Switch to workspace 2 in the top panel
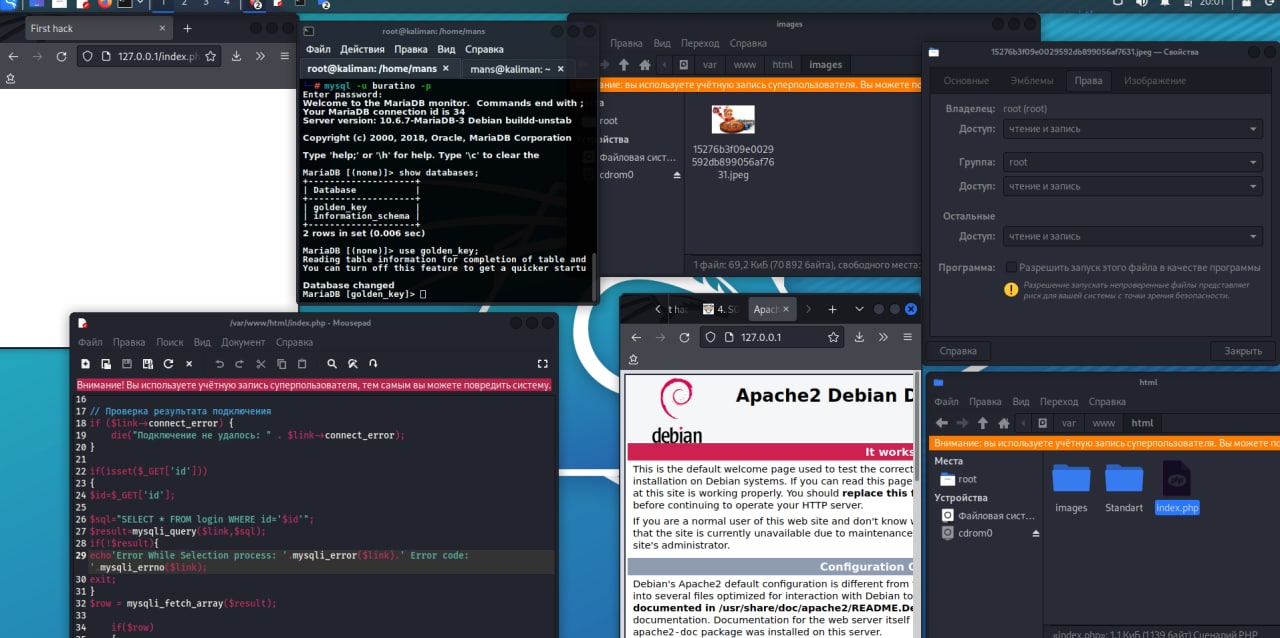 (183, 4)
